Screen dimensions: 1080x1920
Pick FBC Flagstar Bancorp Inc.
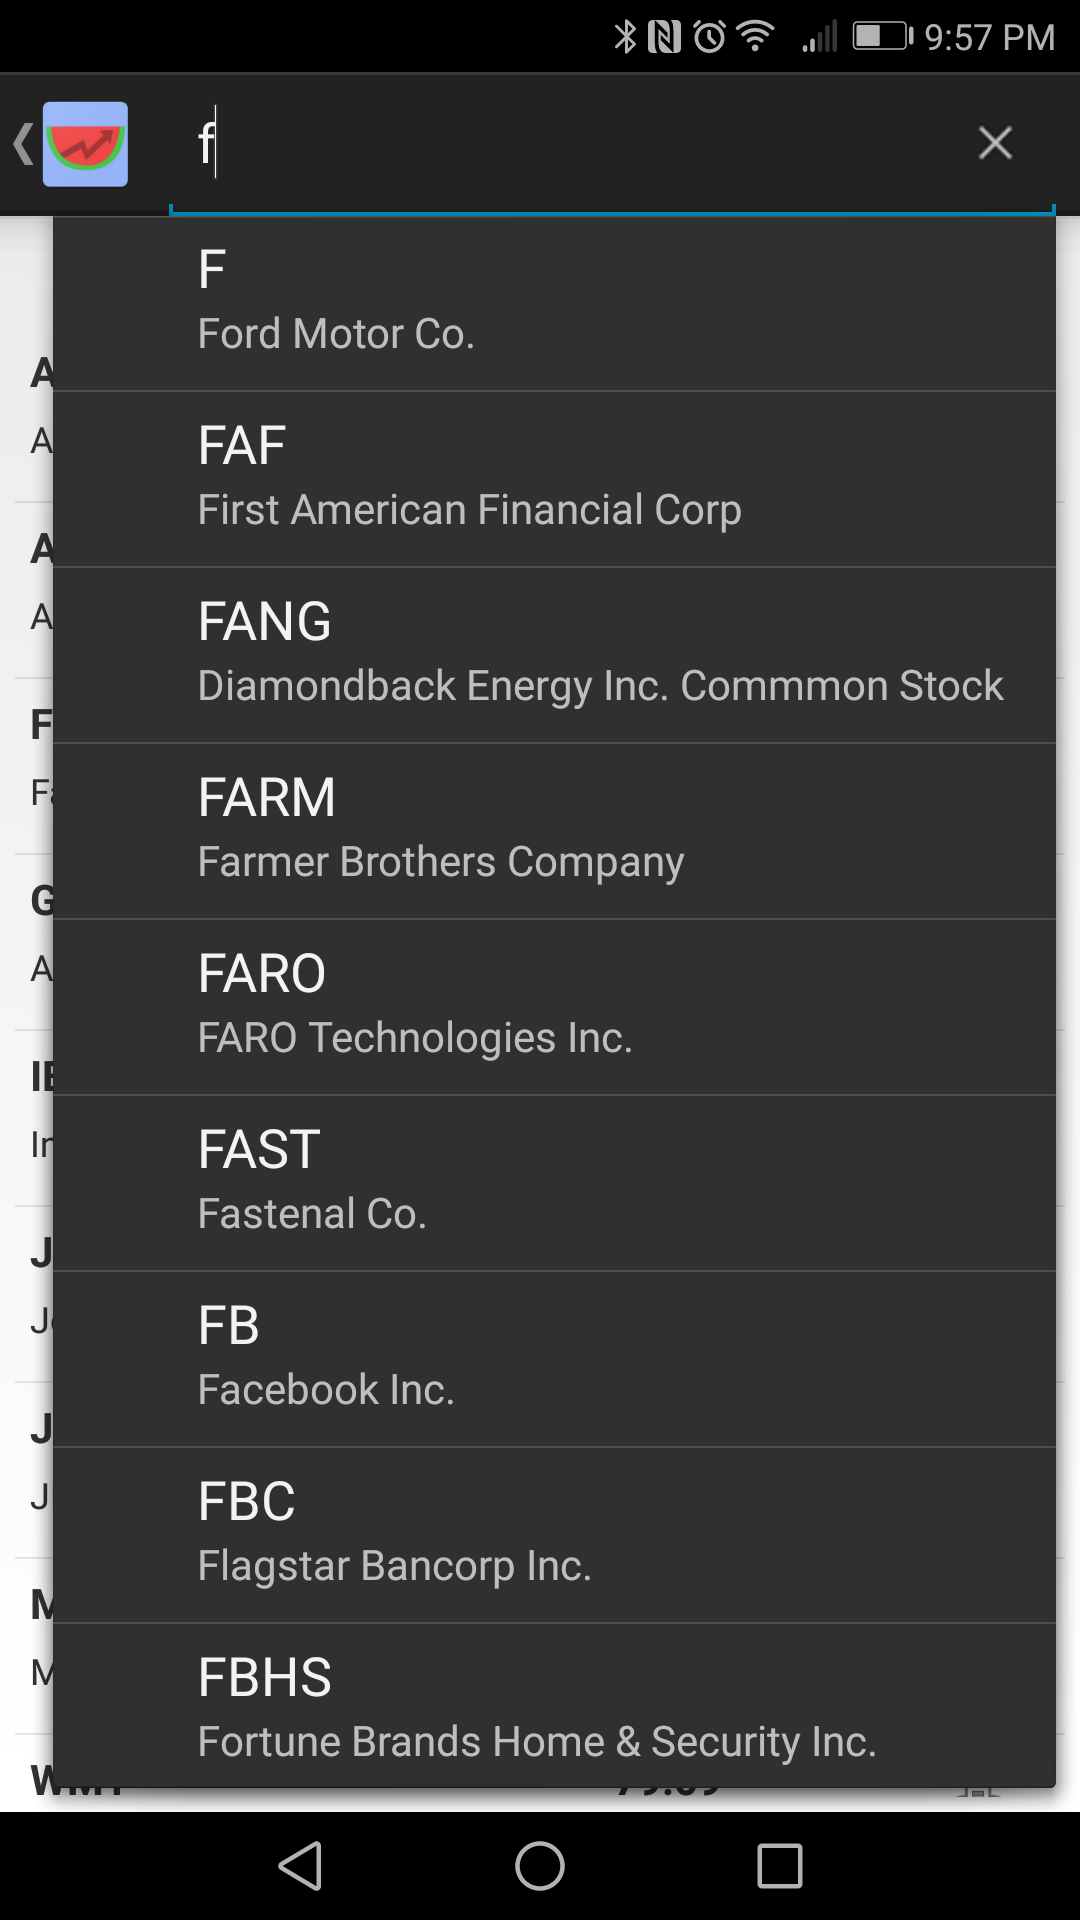(554, 1534)
